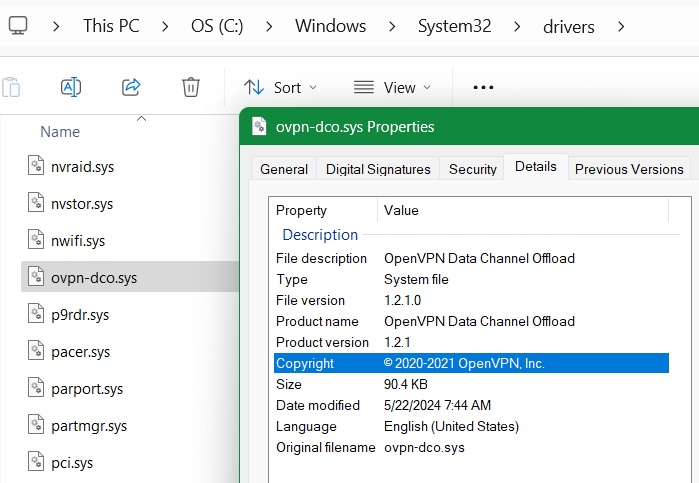The width and height of the screenshot is (699, 483).
Task: Expand chevron after This PC
Action: 165,26
